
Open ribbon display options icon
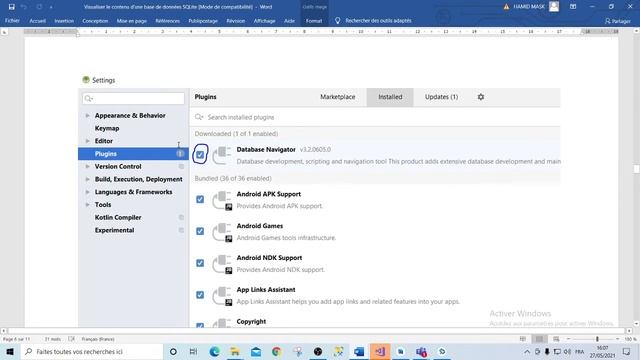coord(573,7)
